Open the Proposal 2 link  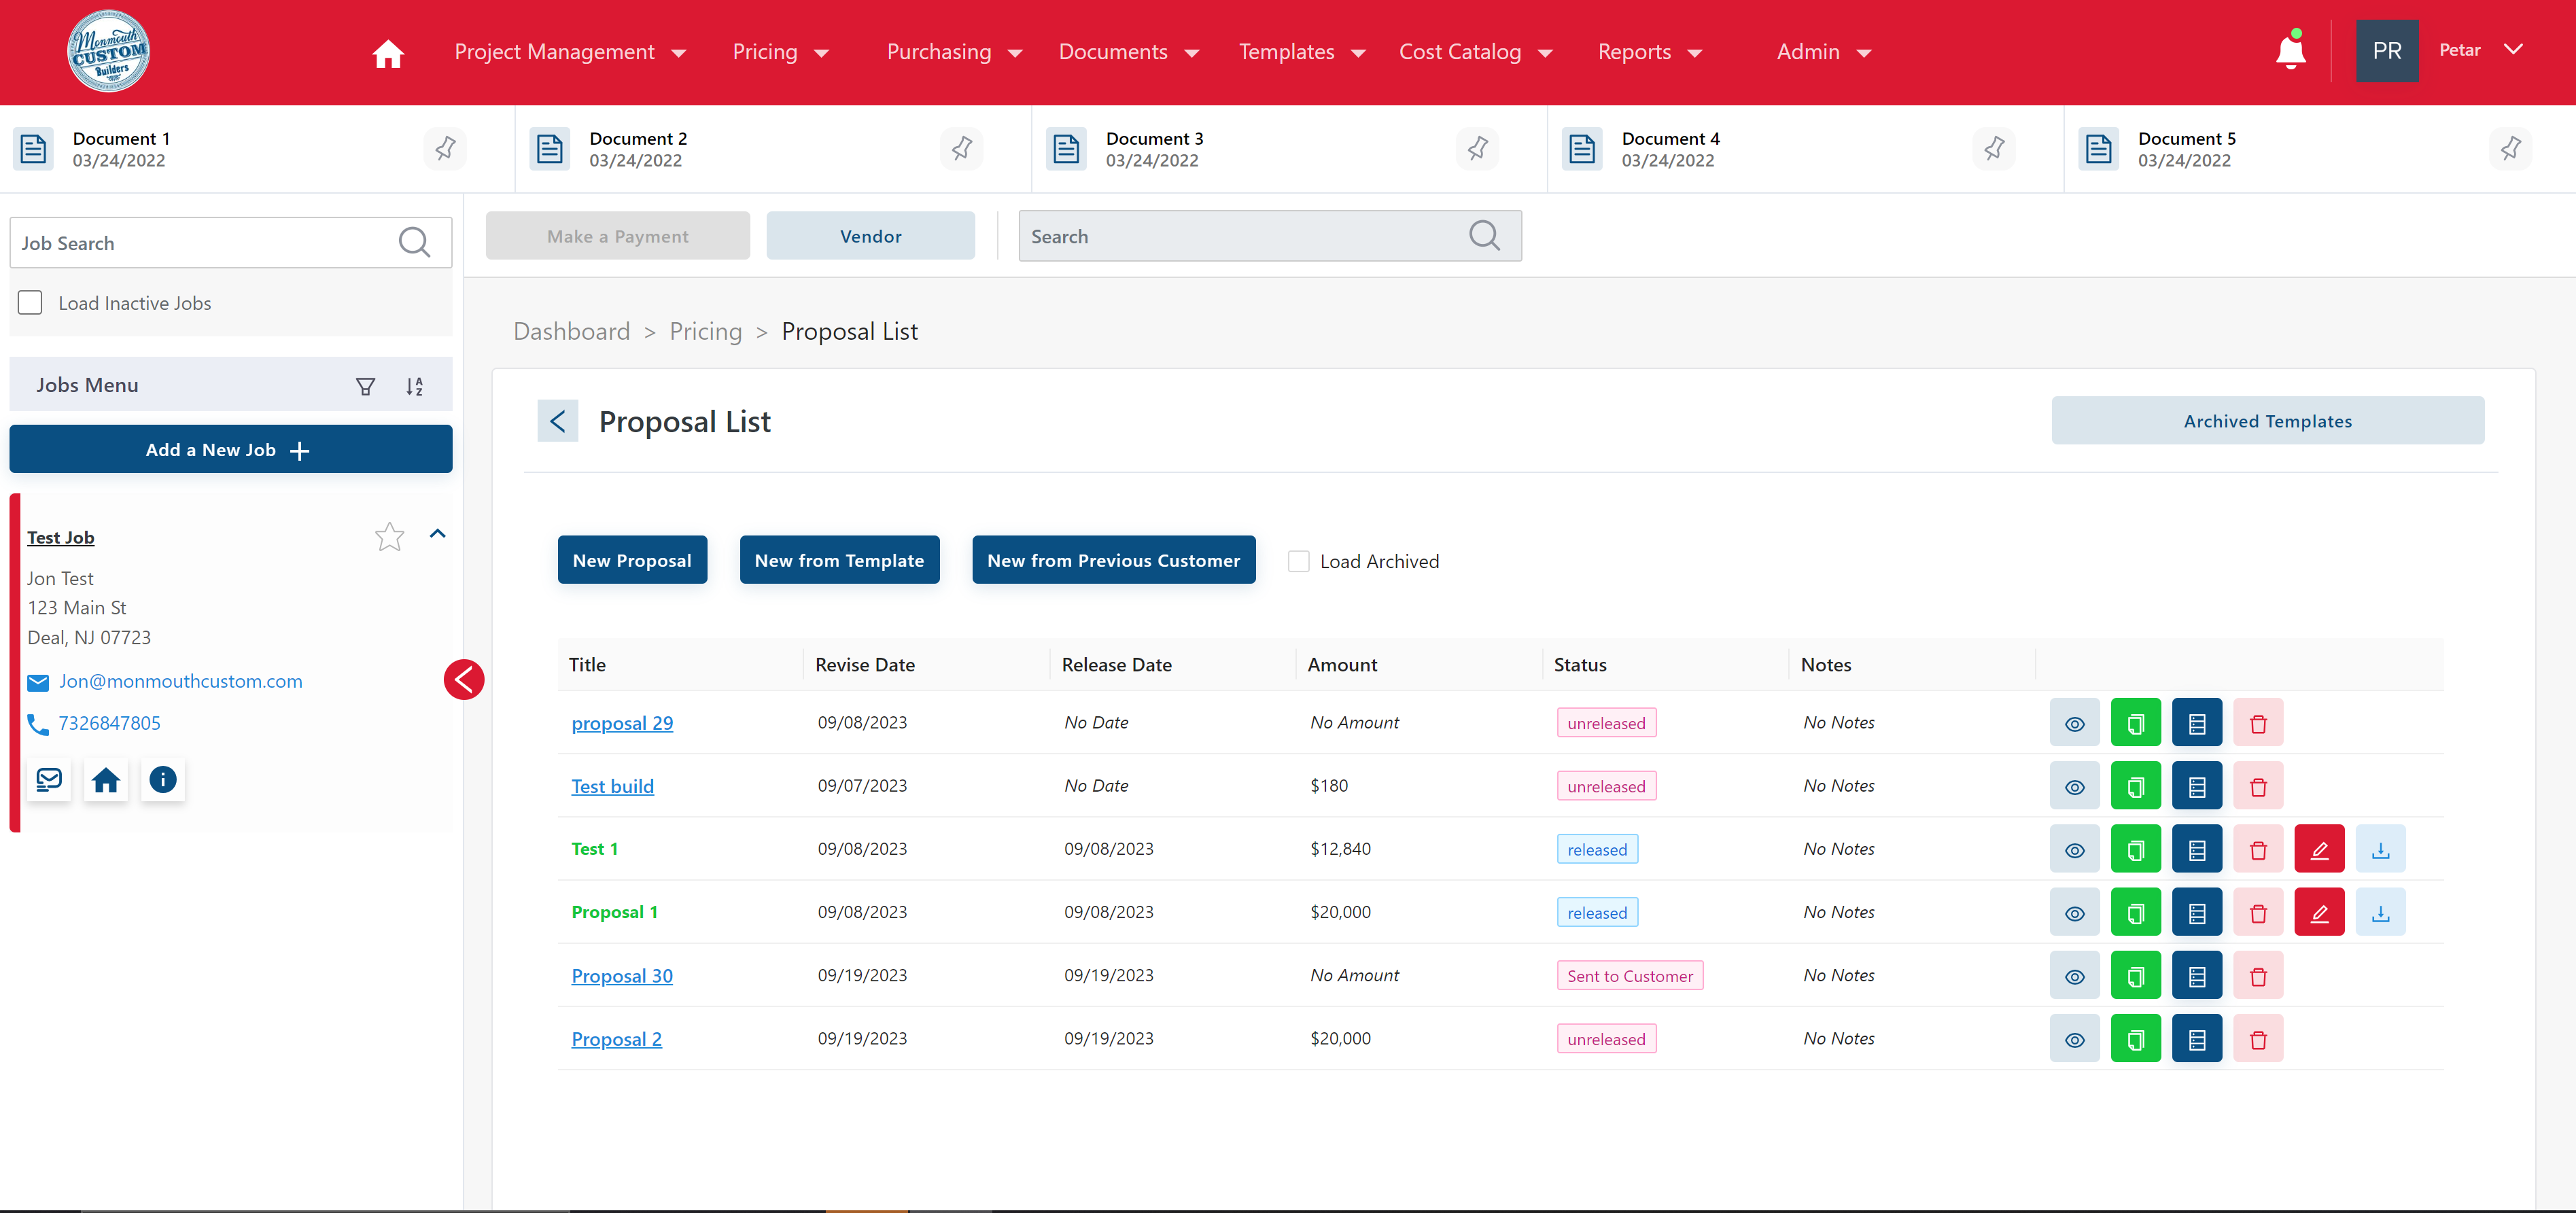[x=616, y=1039]
